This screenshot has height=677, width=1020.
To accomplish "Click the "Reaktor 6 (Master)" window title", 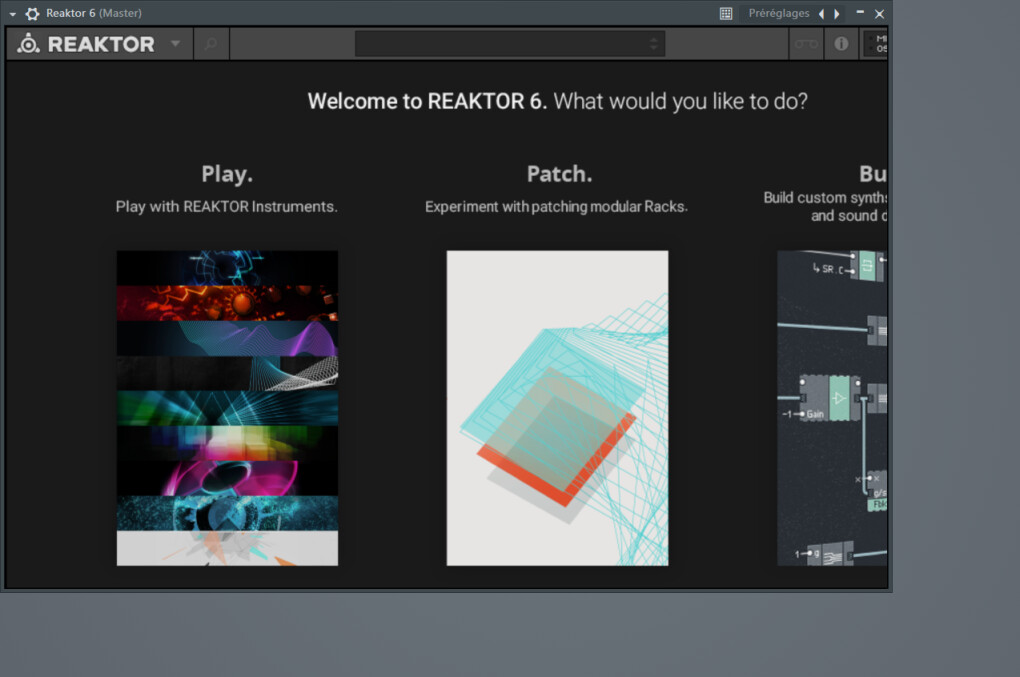I will (x=94, y=13).
